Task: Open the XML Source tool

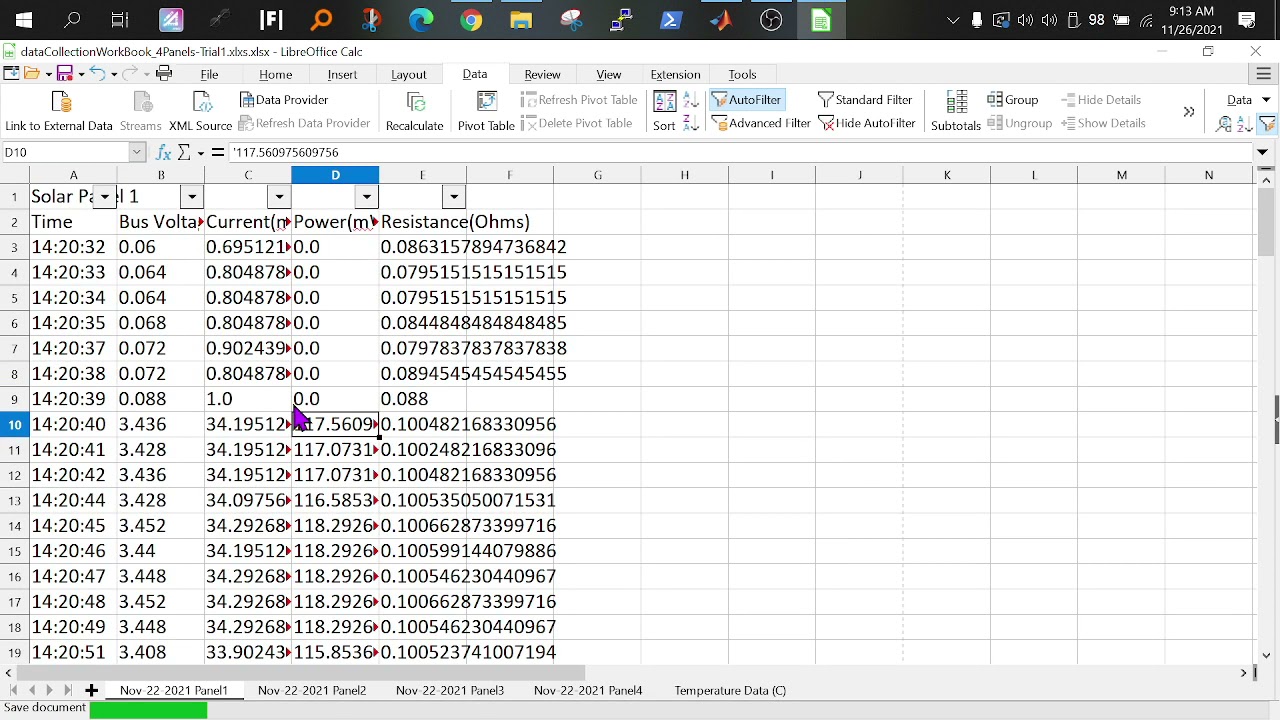Action: click(x=200, y=112)
